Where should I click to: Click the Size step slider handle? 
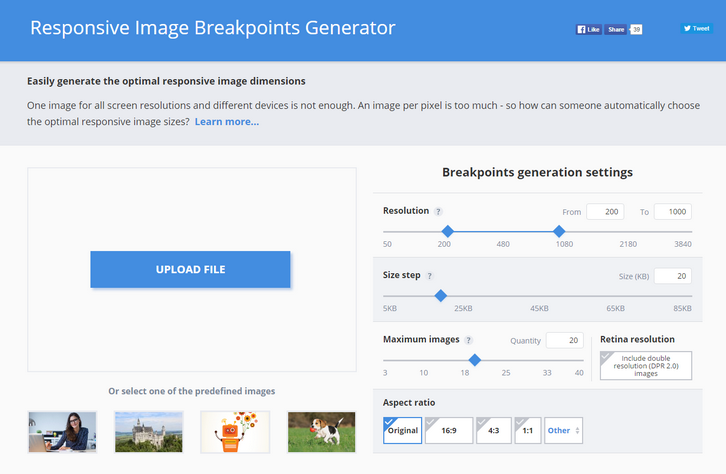(440, 295)
